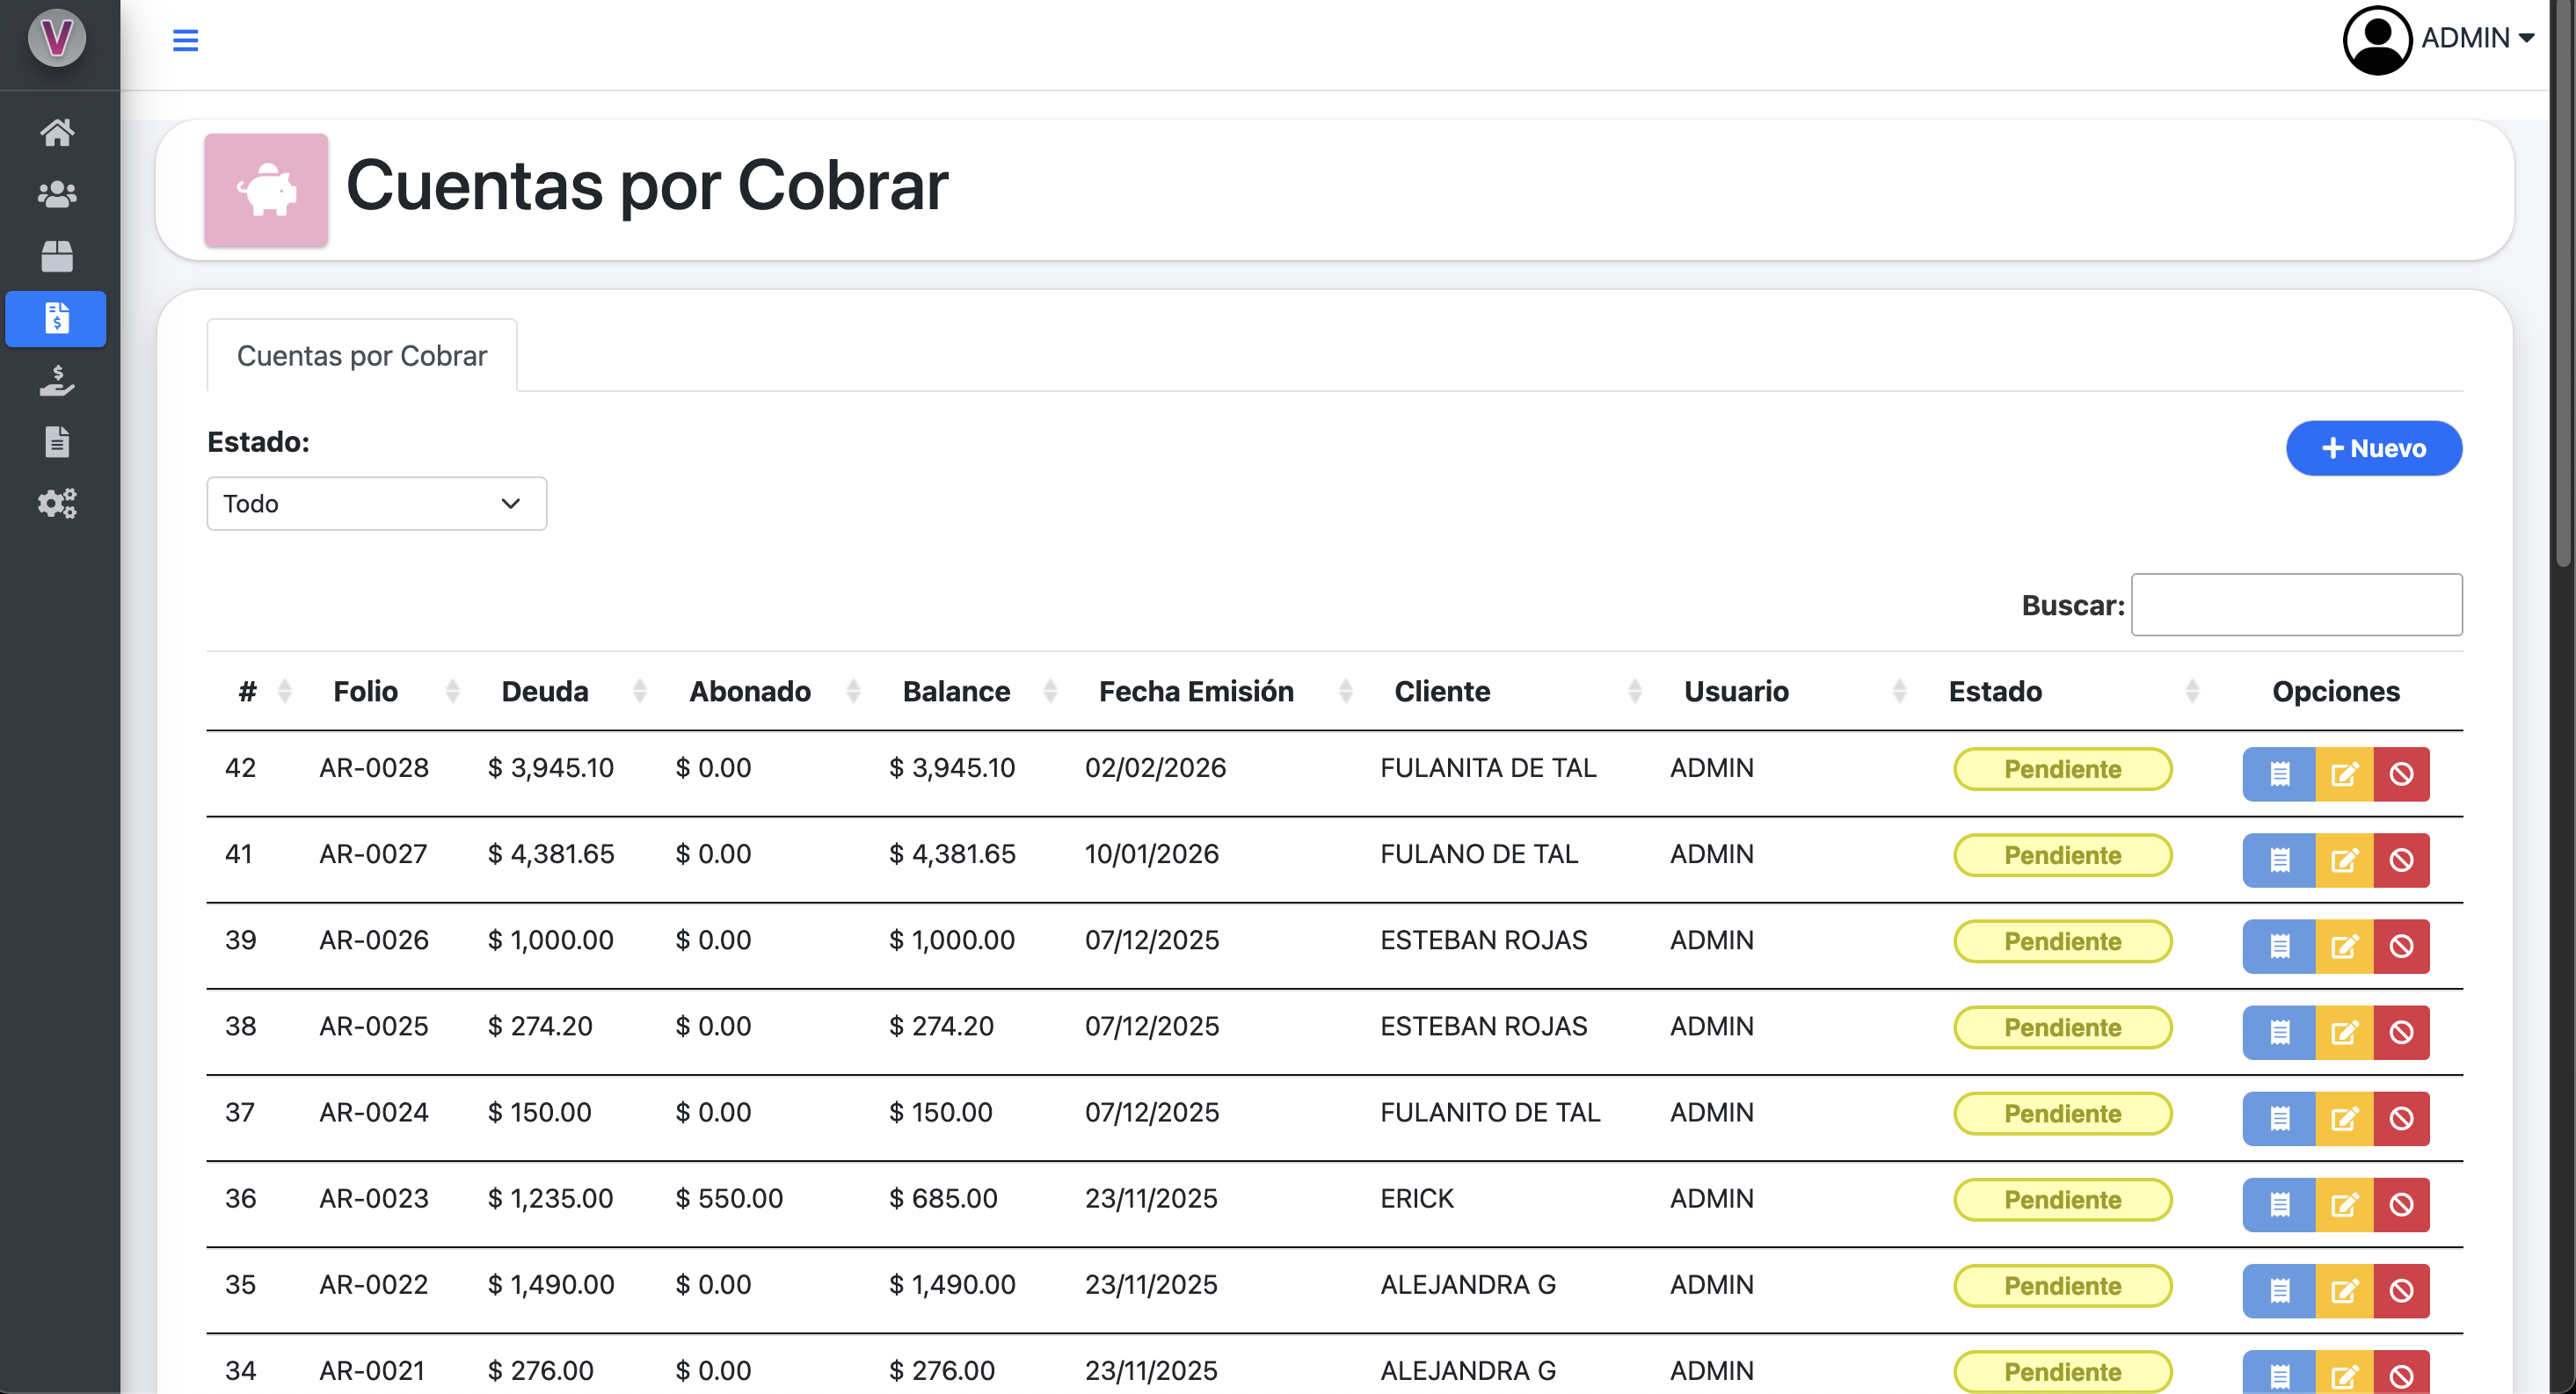Open Settings with the gears sidebar icon
Viewport: 2576px width, 1394px height.
coord(57,503)
